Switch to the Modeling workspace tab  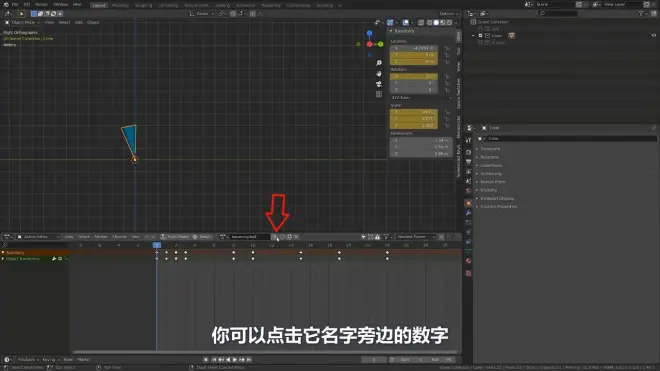pos(120,5)
